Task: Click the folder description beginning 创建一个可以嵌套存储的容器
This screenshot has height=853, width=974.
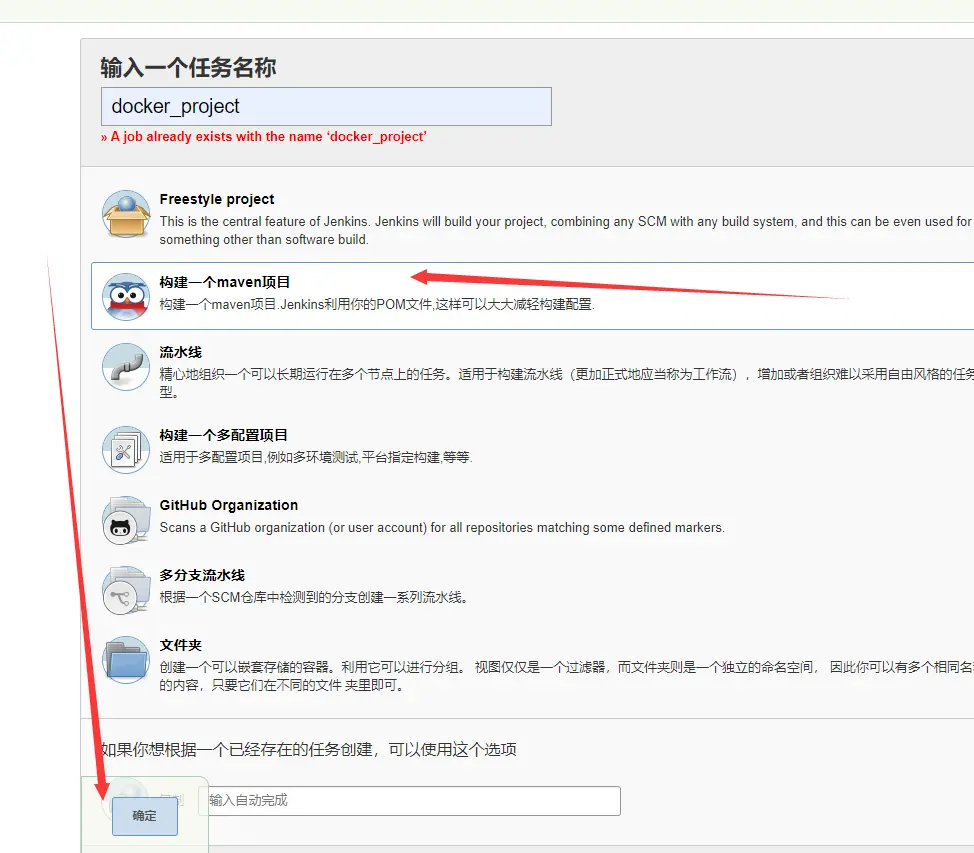Action: tap(567, 676)
